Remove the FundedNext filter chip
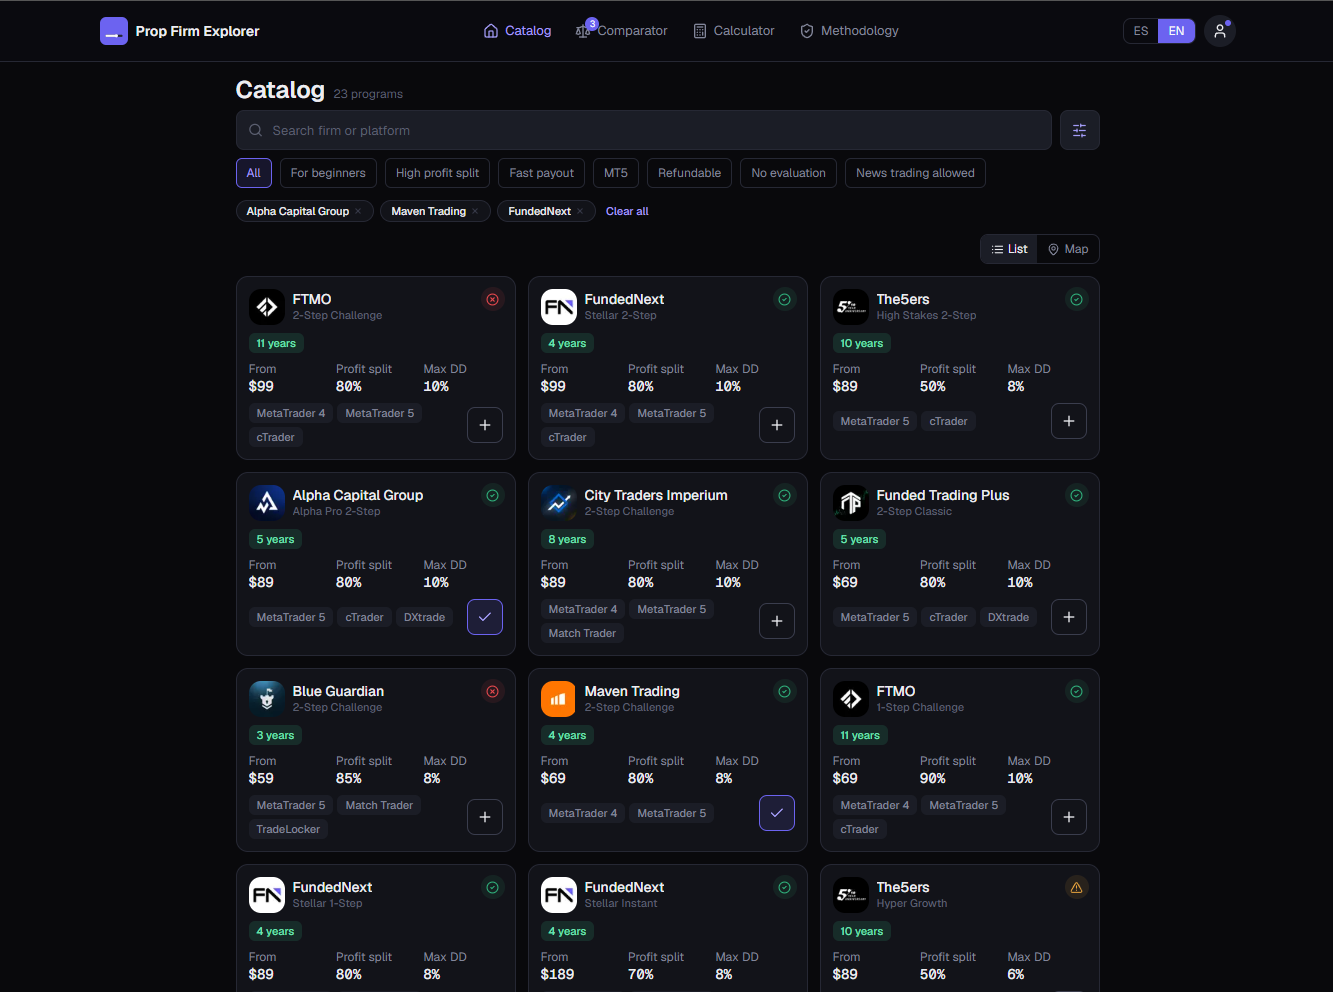Viewport: 1333px width, 992px height. 580,211
